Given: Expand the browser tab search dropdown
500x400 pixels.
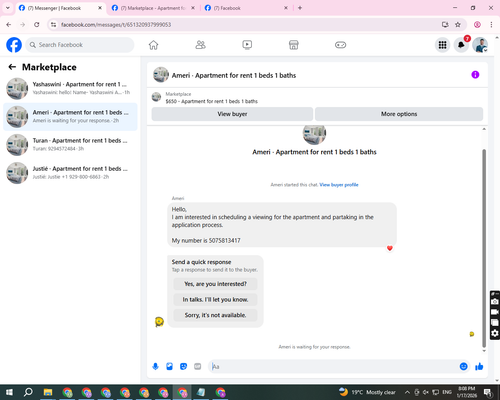Looking at the screenshot, I should click(x=8, y=8).
